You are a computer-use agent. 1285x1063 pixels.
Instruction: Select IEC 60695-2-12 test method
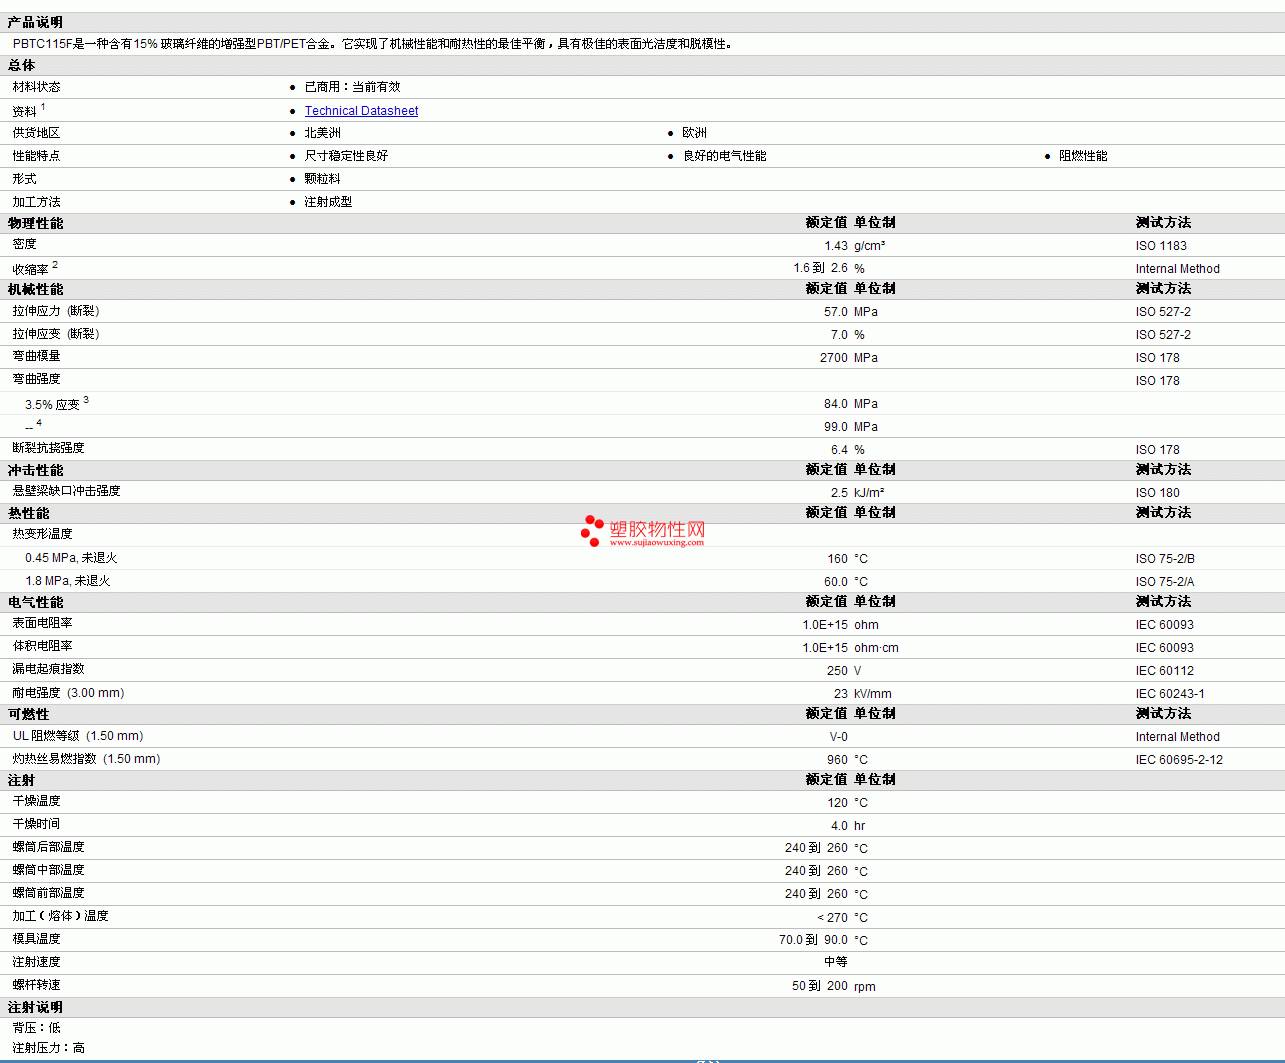[1179, 760]
